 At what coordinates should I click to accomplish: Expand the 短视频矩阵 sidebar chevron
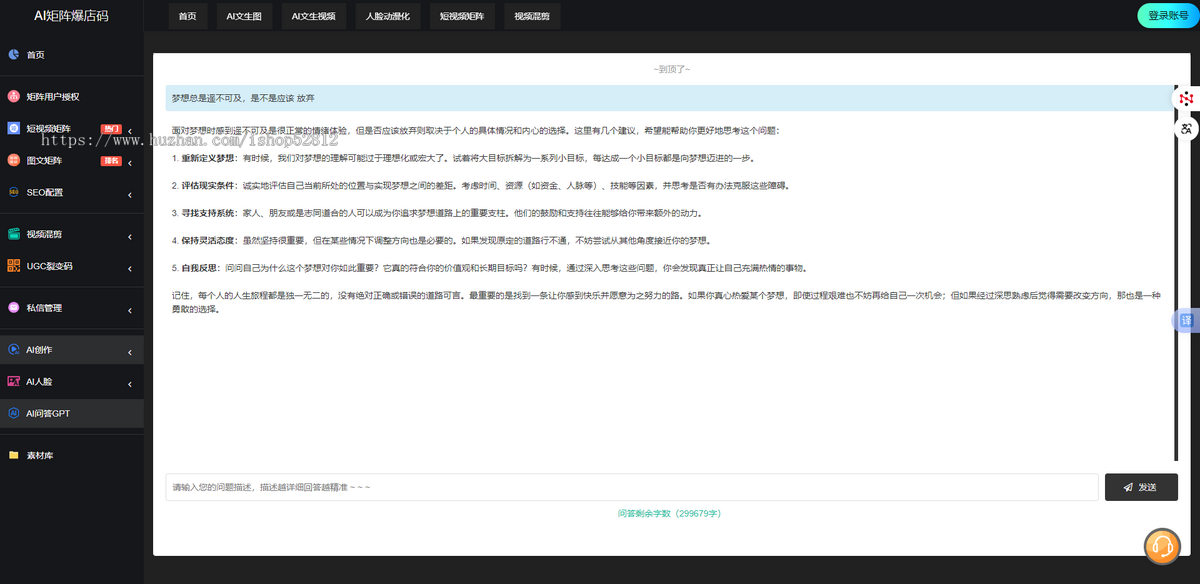coord(130,130)
